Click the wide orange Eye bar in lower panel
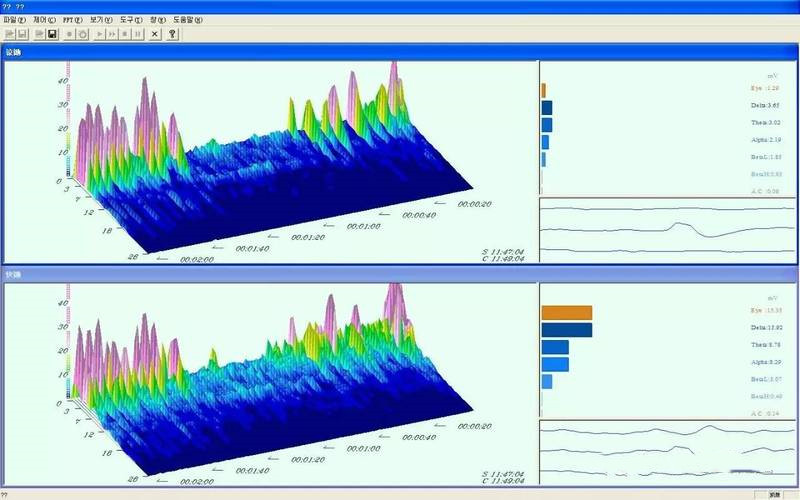This screenshot has height=500, width=800. tap(566, 313)
